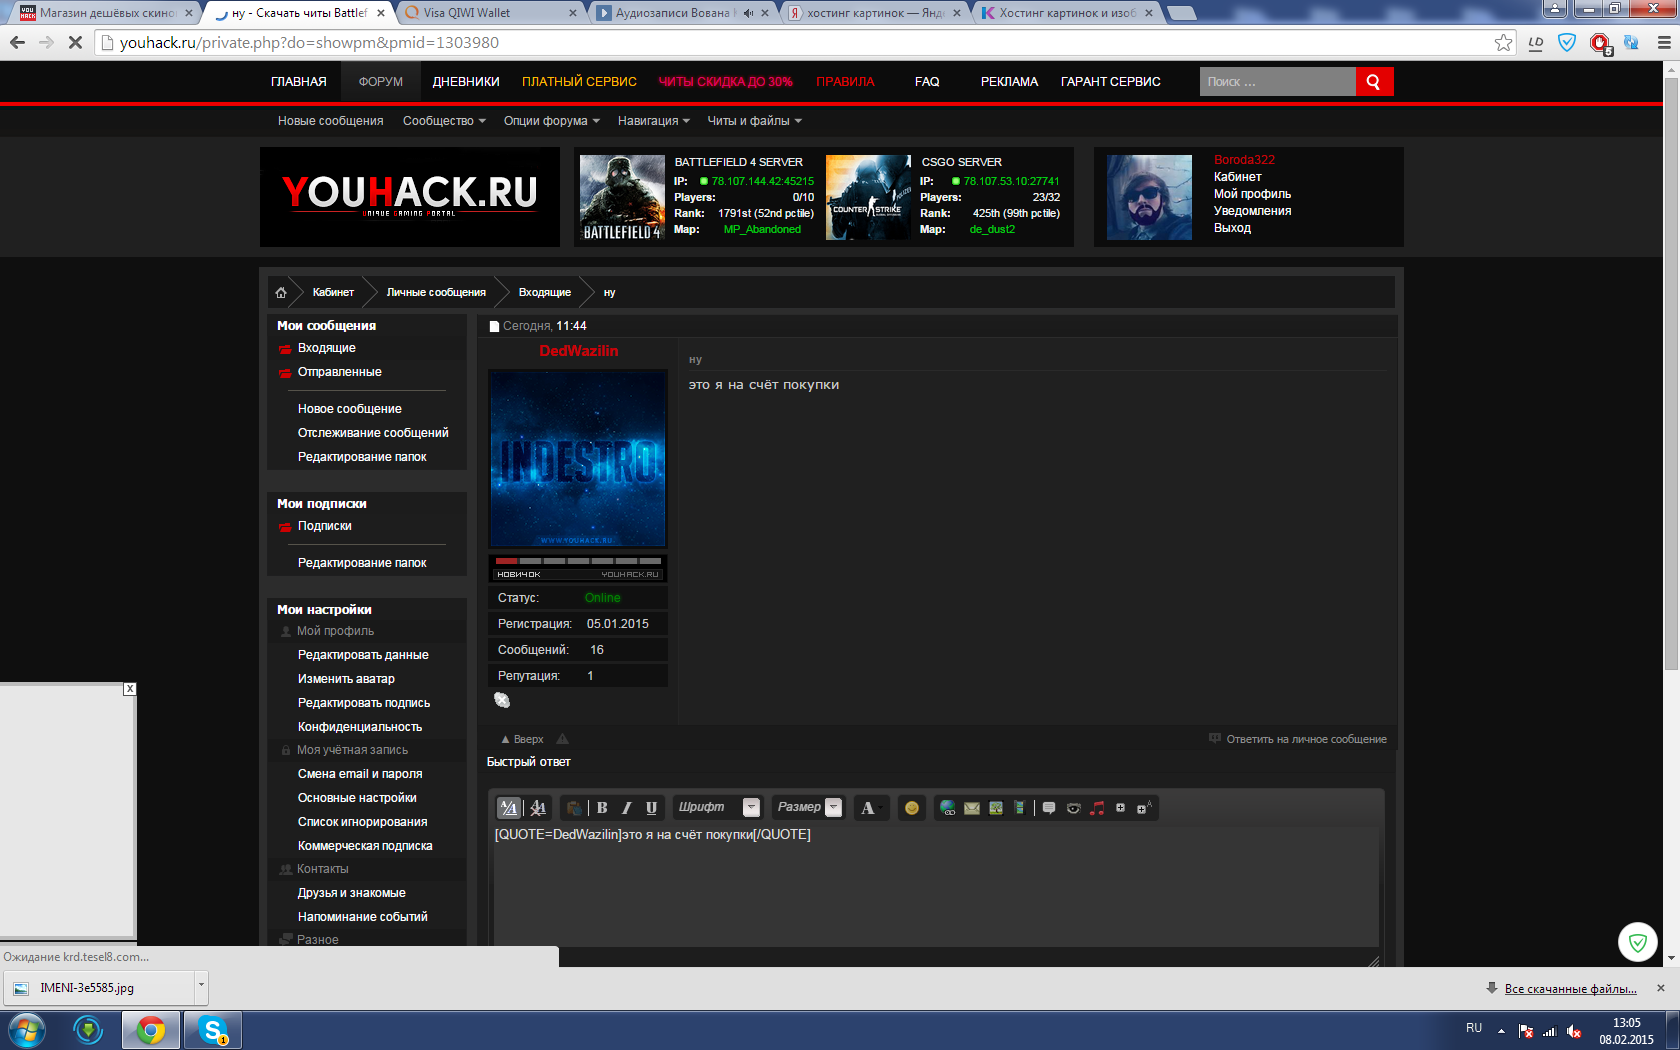Screen dimensions: 1680x1050
Task: Insert music note audio tag
Action: pos(1097,808)
